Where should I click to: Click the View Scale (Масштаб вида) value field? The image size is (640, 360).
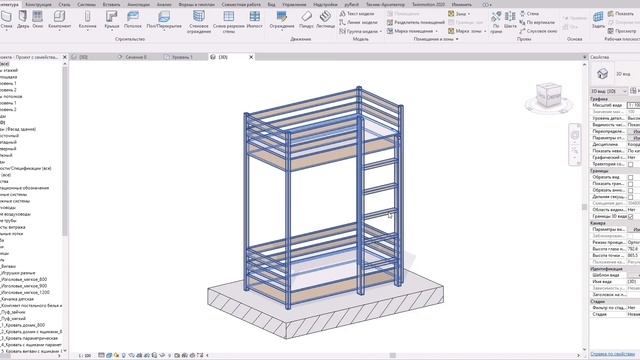coord(633,105)
